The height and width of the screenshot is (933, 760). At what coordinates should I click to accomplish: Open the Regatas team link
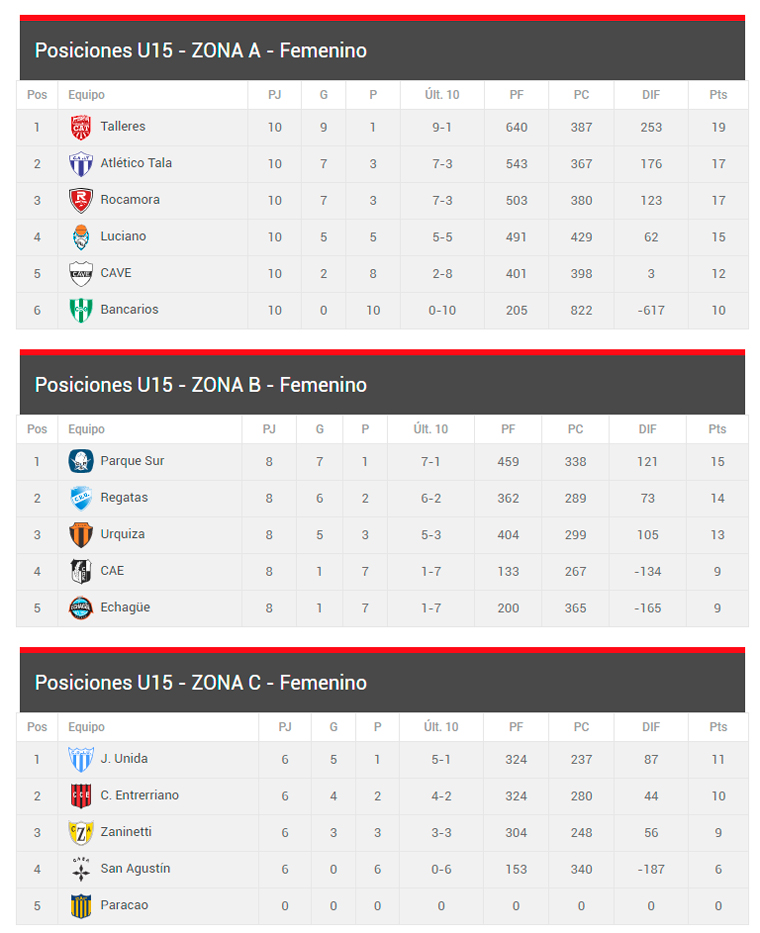[x=124, y=498]
